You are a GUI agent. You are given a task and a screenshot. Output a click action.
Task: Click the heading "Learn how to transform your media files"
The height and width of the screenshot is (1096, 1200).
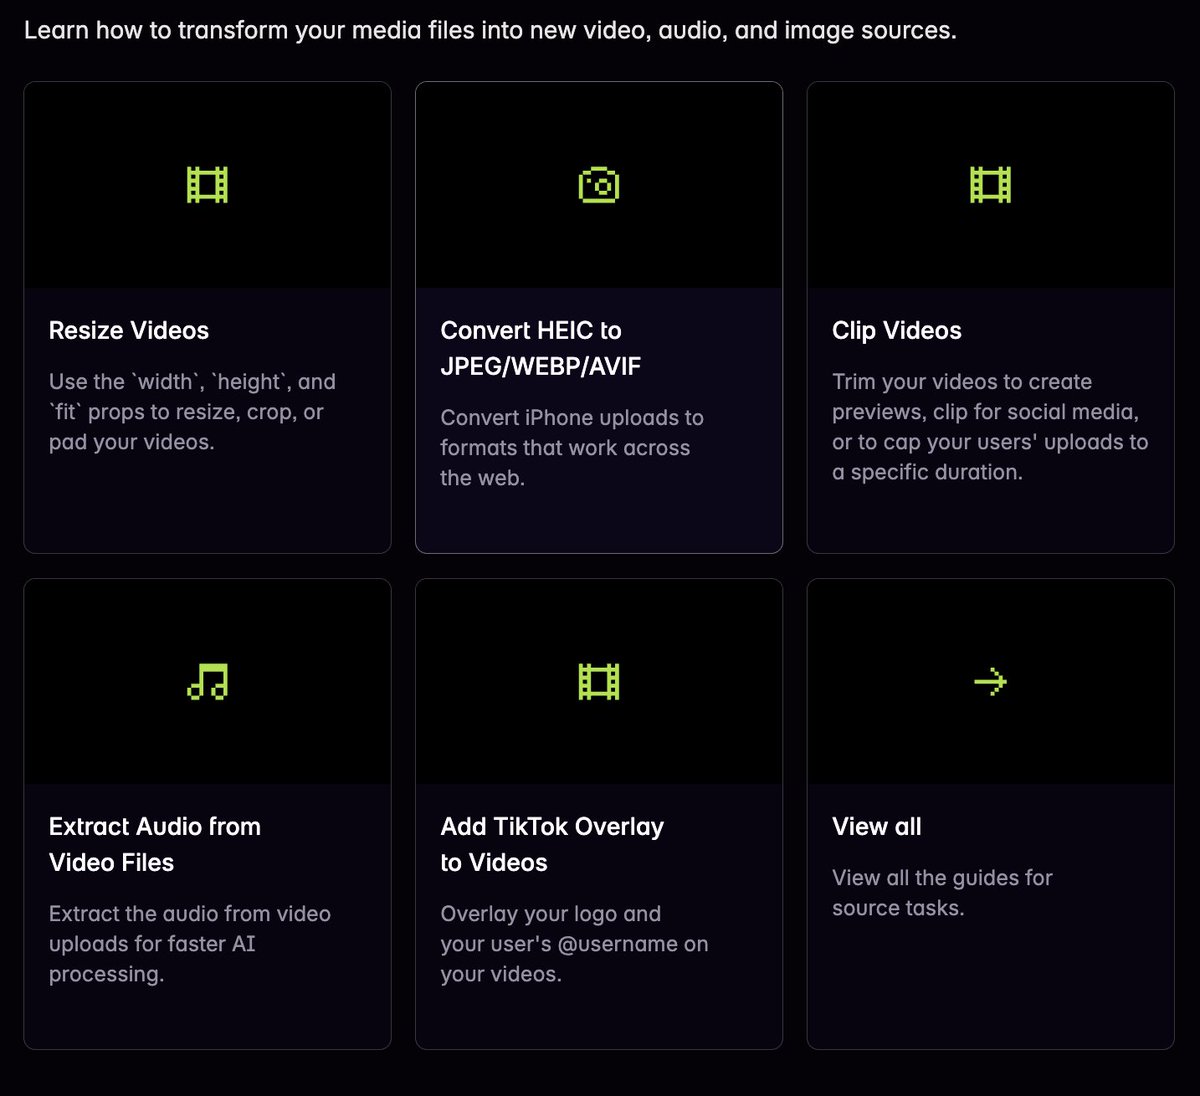pos(490,30)
